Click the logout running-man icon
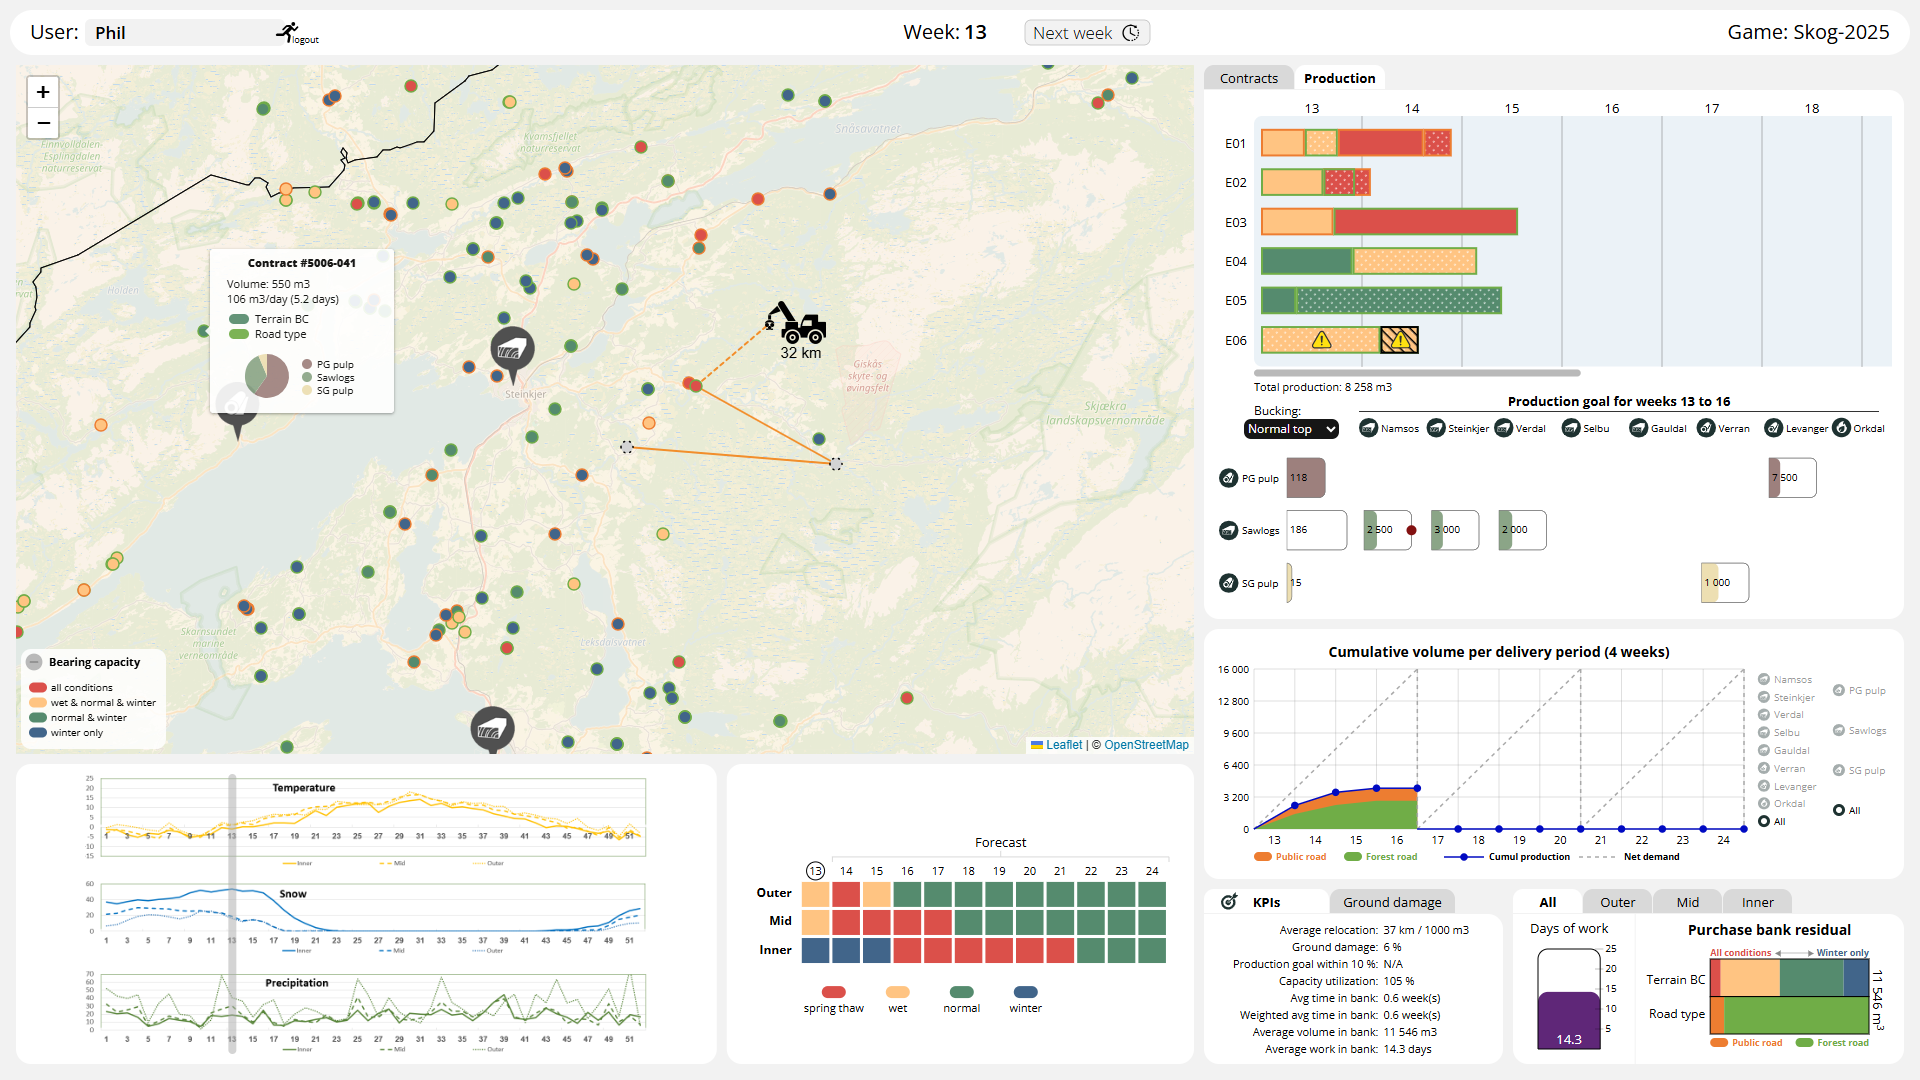The height and width of the screenshot is (1080, 1920). (288, 32)
